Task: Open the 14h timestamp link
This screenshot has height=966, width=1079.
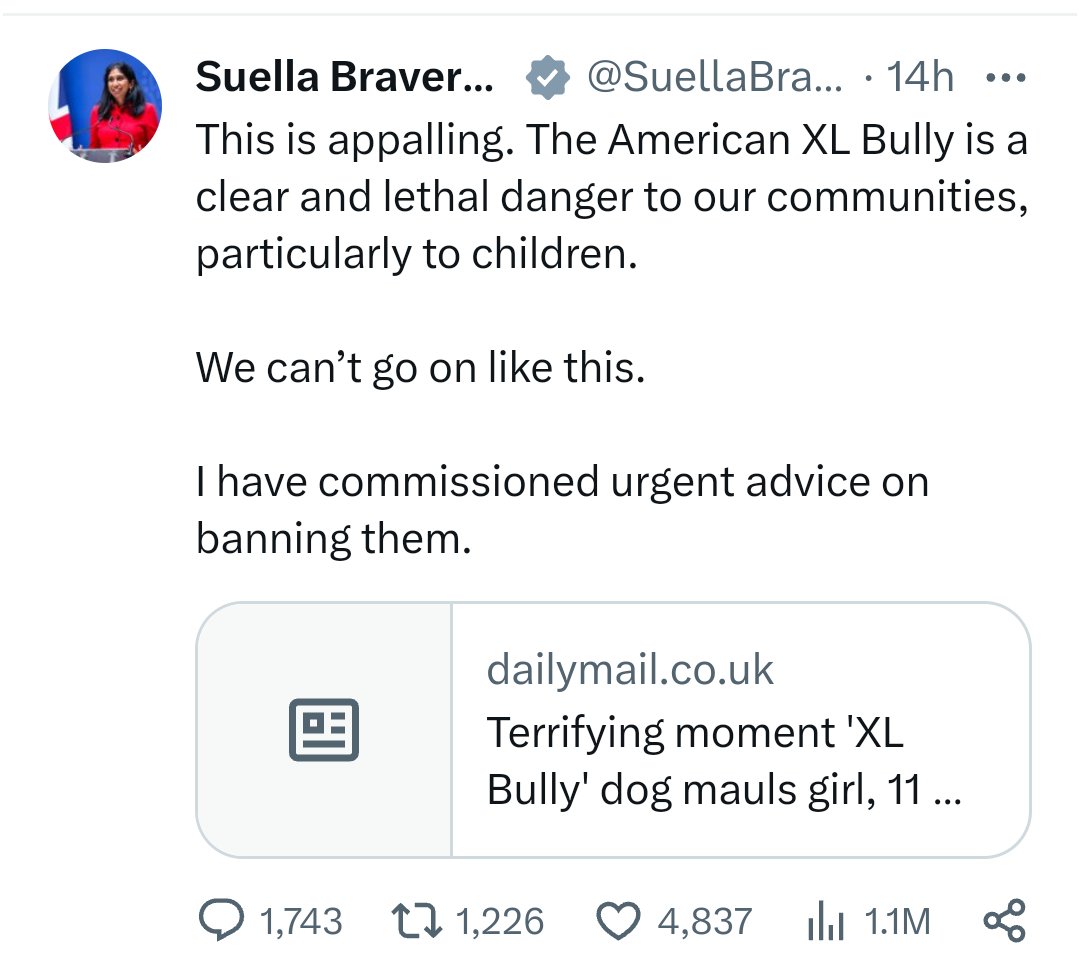Action: tap(920, 77)
